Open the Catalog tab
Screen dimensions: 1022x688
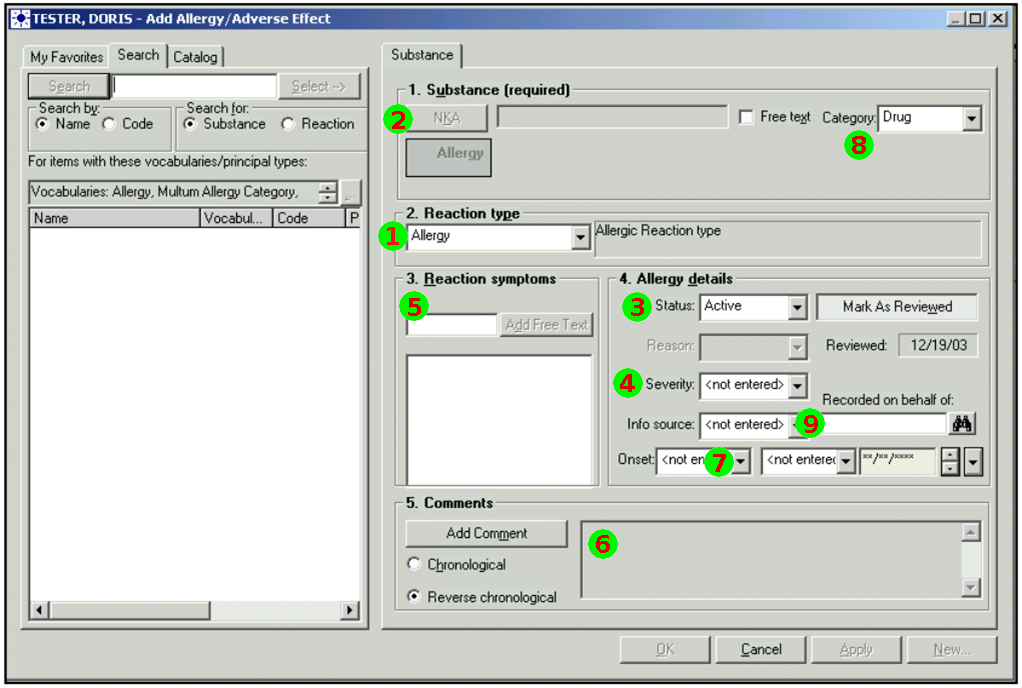click(195, 57)
